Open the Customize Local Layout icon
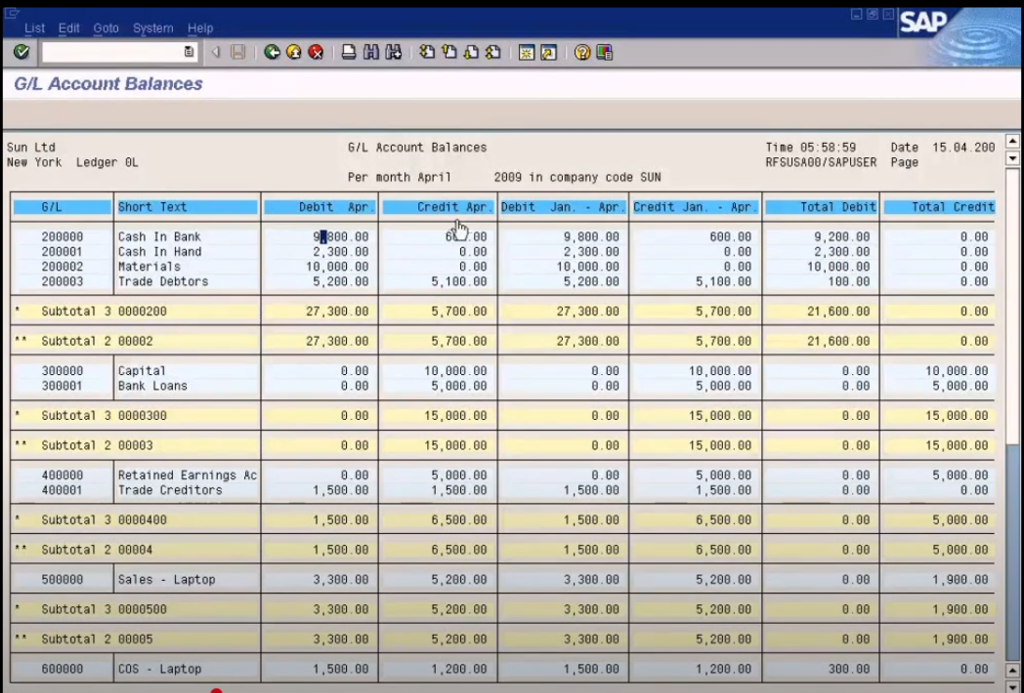 (x=605, y=52)
